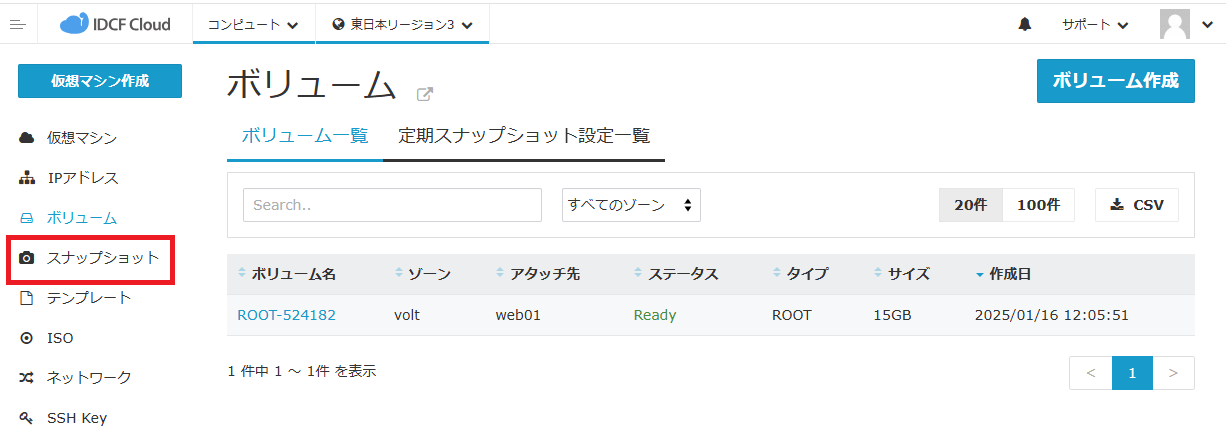The height and width of the screenshot is (427, 1226).
Task: Click the Search input field
Action: coord(392,205)
